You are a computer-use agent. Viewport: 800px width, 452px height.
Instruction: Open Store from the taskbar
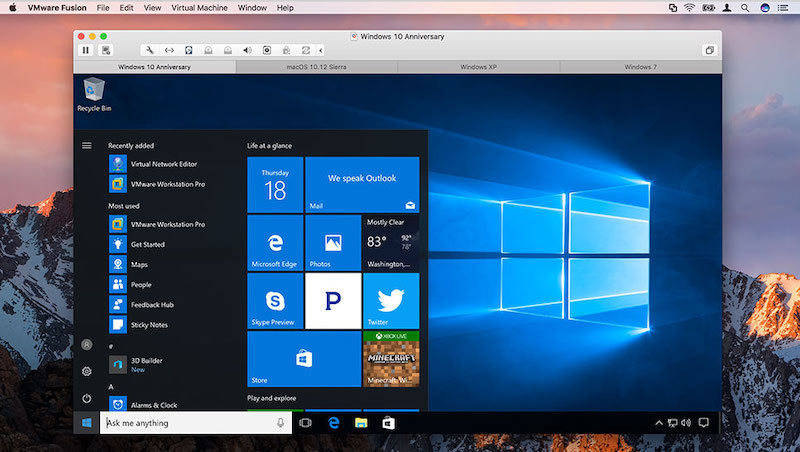(x=389, y=423)
